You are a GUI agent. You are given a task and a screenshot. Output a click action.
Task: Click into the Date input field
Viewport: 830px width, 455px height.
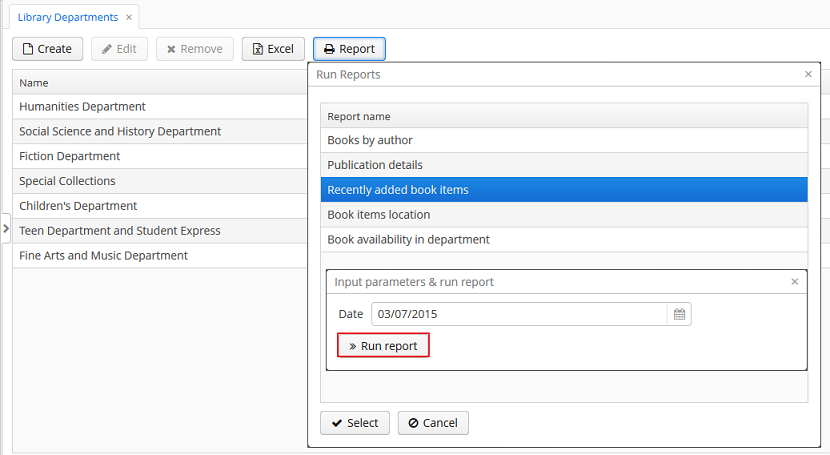[x=518, y=314]
